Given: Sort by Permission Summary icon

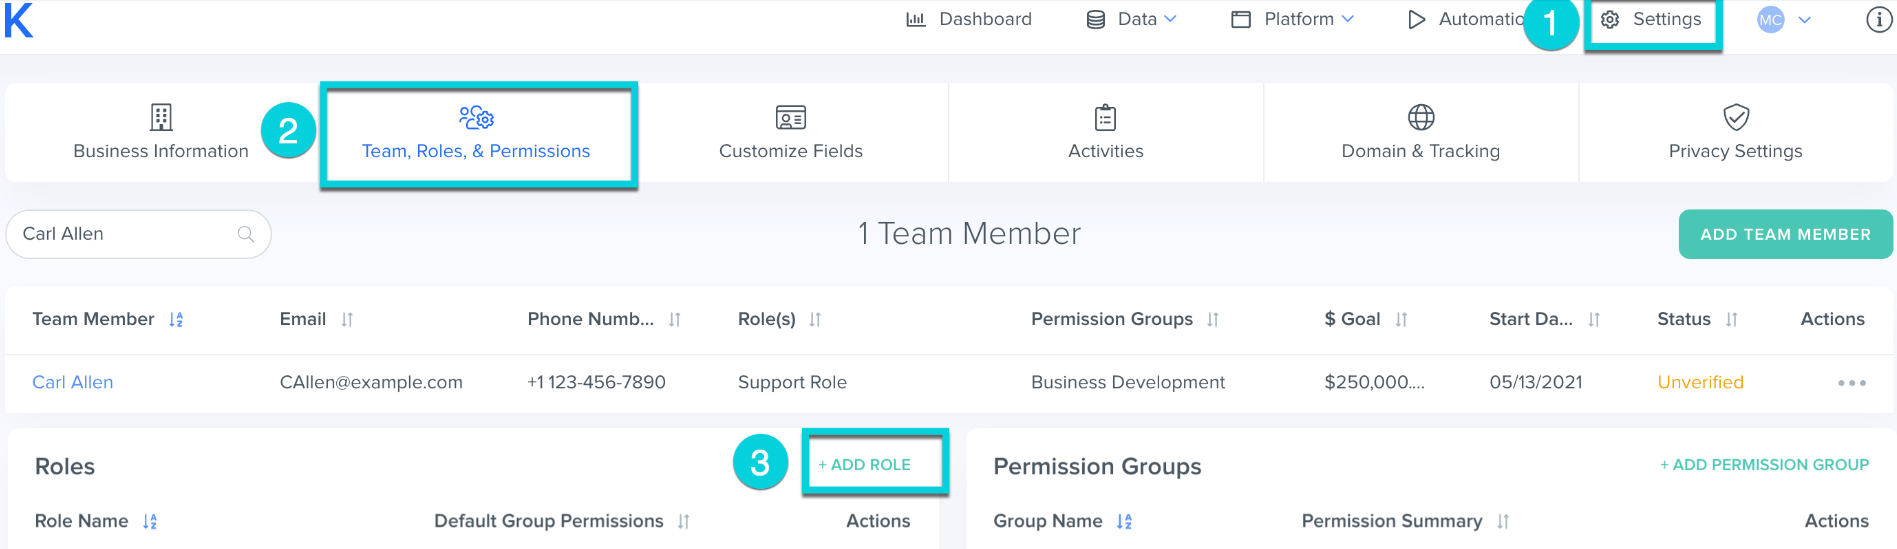Looking at the screenshot, I should point(1502,522).
